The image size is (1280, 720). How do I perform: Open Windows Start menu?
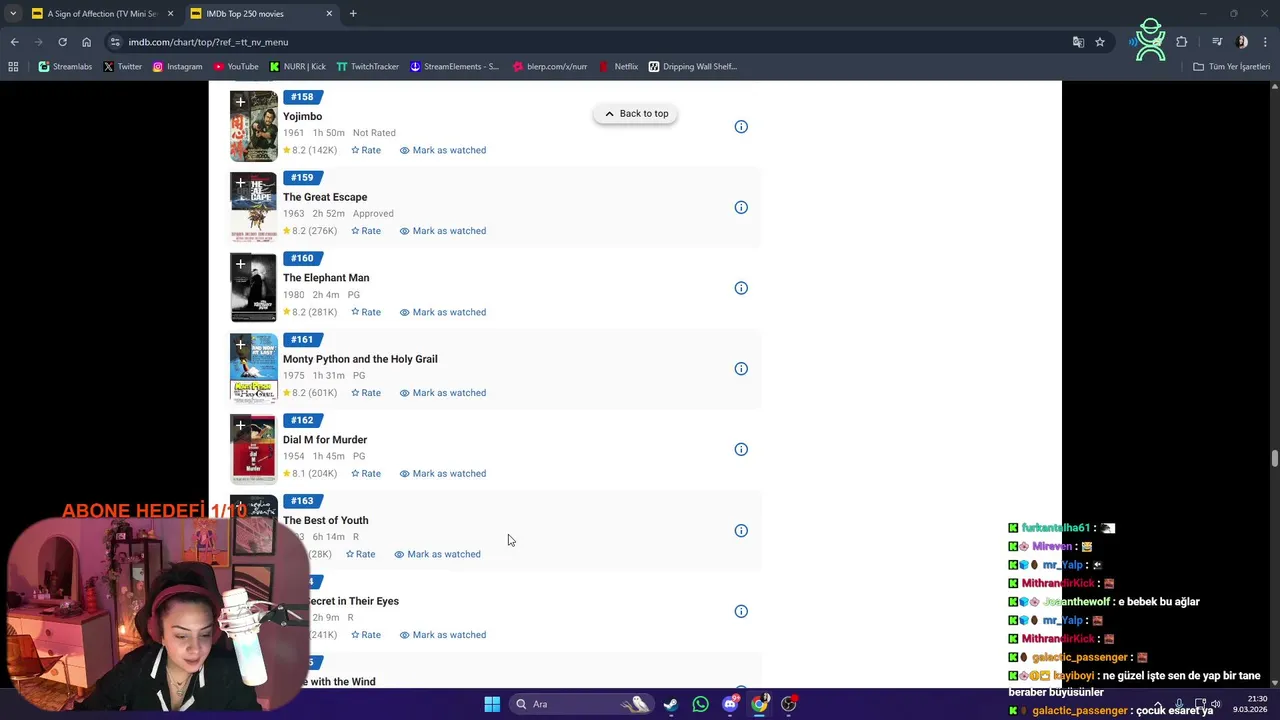(492, 704)
